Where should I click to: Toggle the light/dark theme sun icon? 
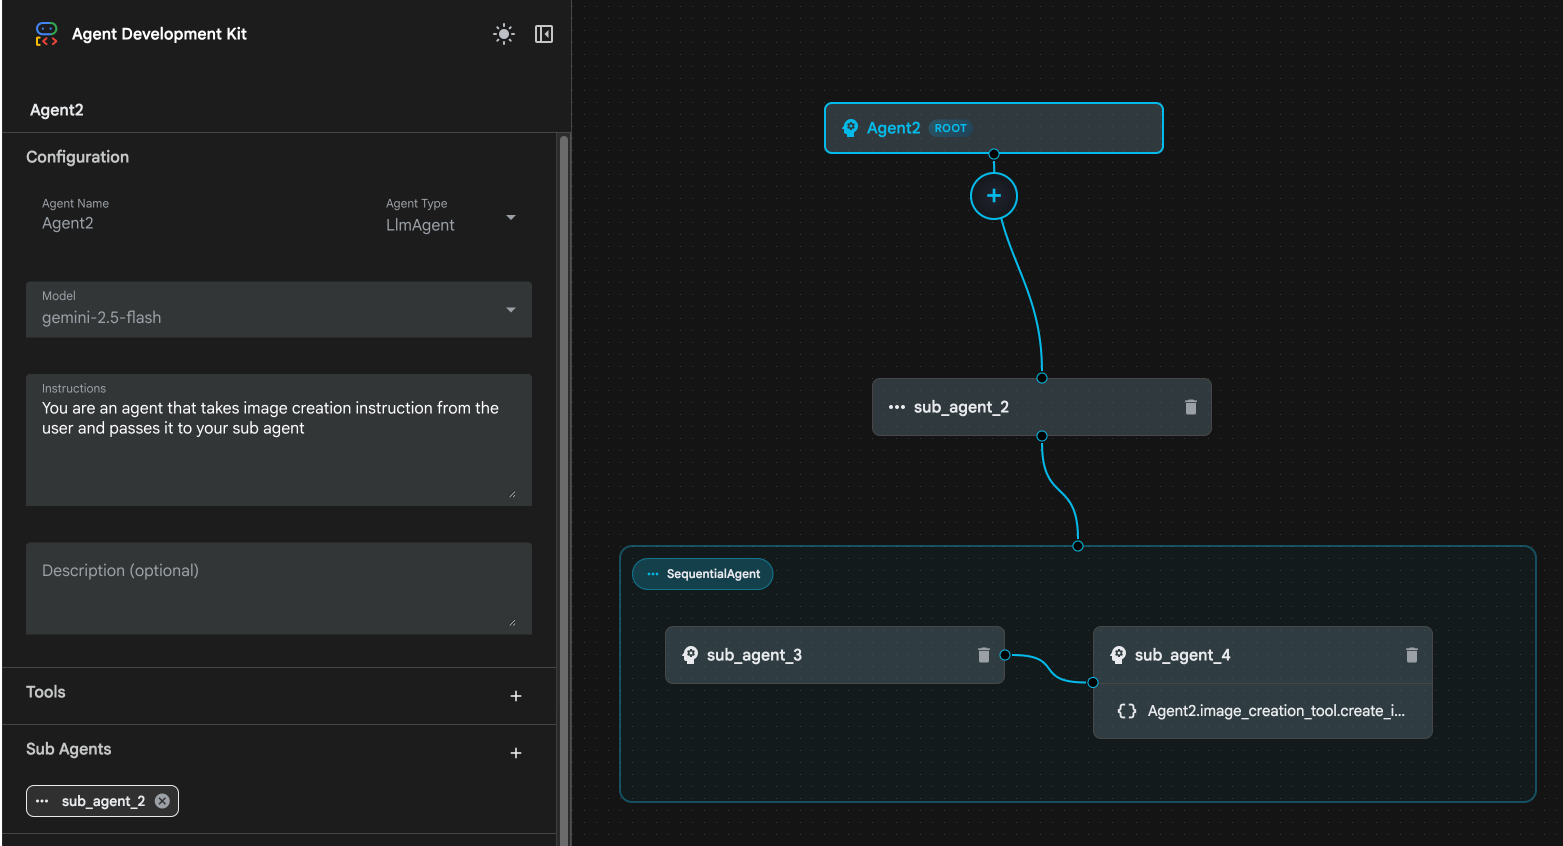point(504,34)
